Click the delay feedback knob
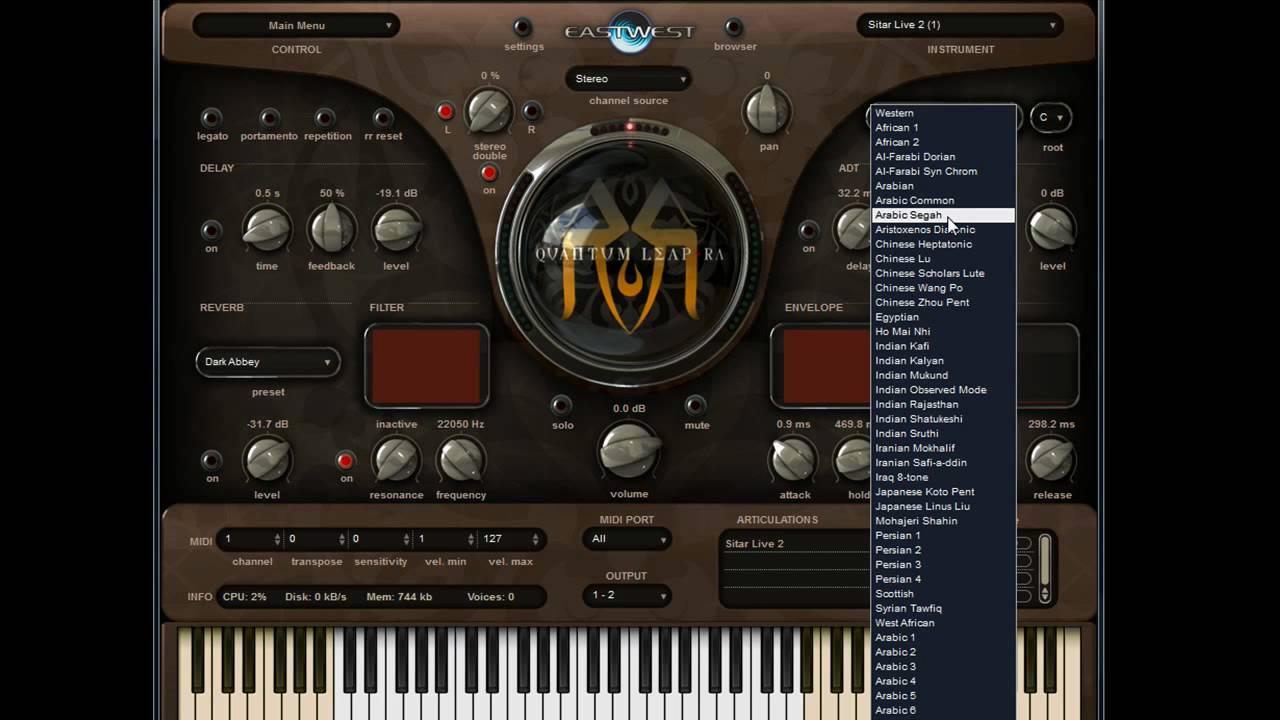Screen dimensions: 1280x720 click(331, 229)
